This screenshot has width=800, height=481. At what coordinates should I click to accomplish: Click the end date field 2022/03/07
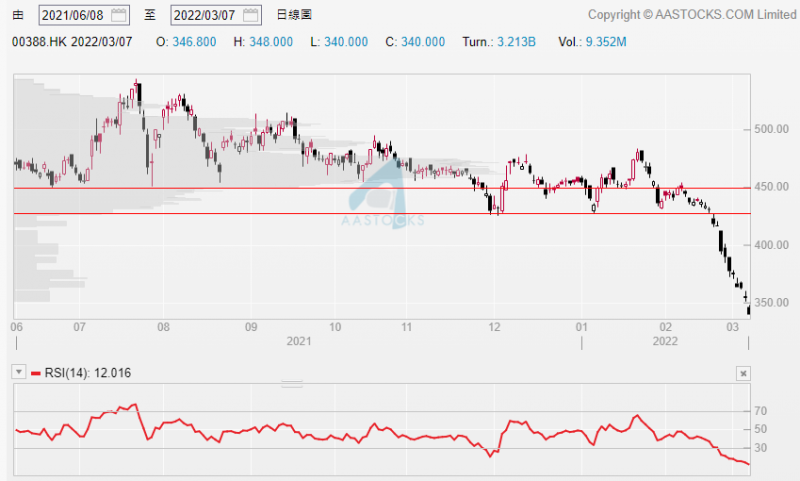(205, 15)
